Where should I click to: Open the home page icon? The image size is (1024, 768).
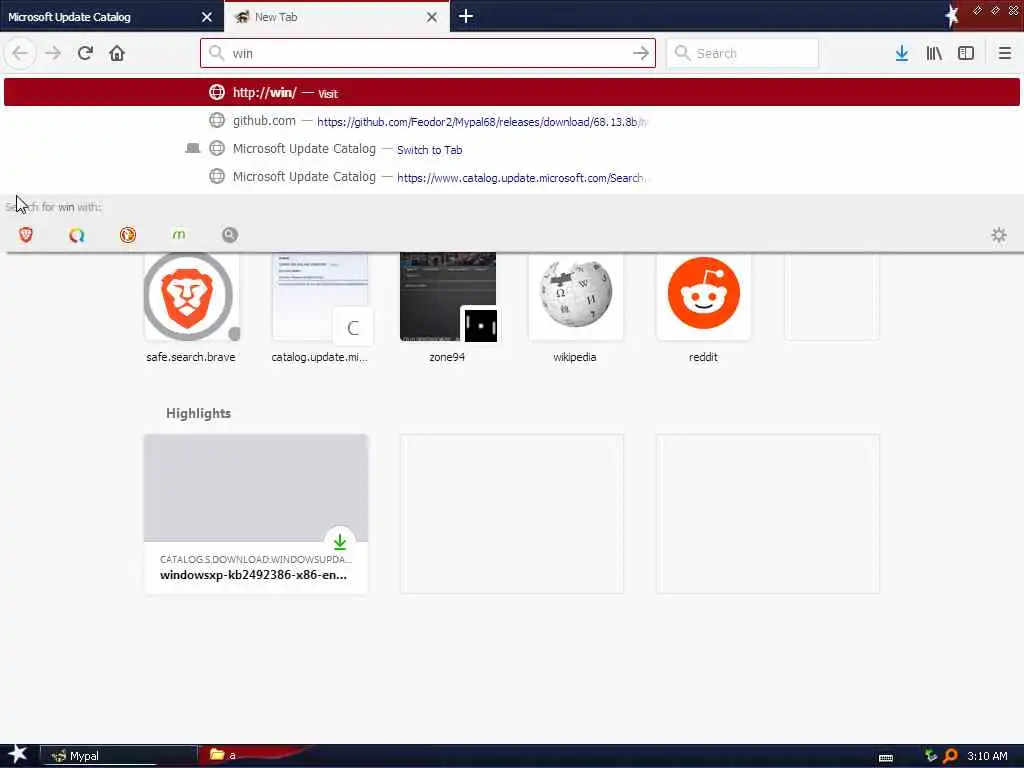pyautogui.click(x=117, y=53)
